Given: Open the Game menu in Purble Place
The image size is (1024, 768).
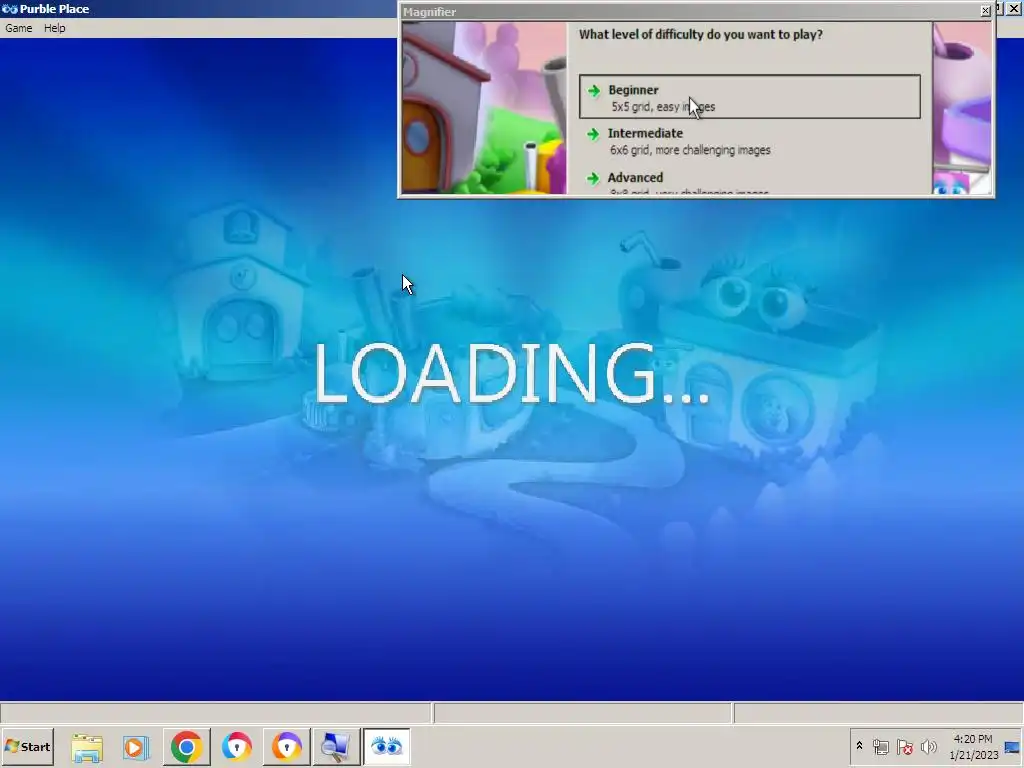Looking at the screenshot, I should click(18, 28).
